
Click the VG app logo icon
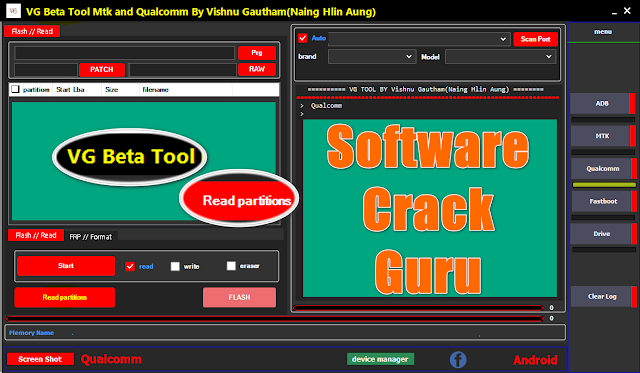pyautogui.click(x=13, y=11)
